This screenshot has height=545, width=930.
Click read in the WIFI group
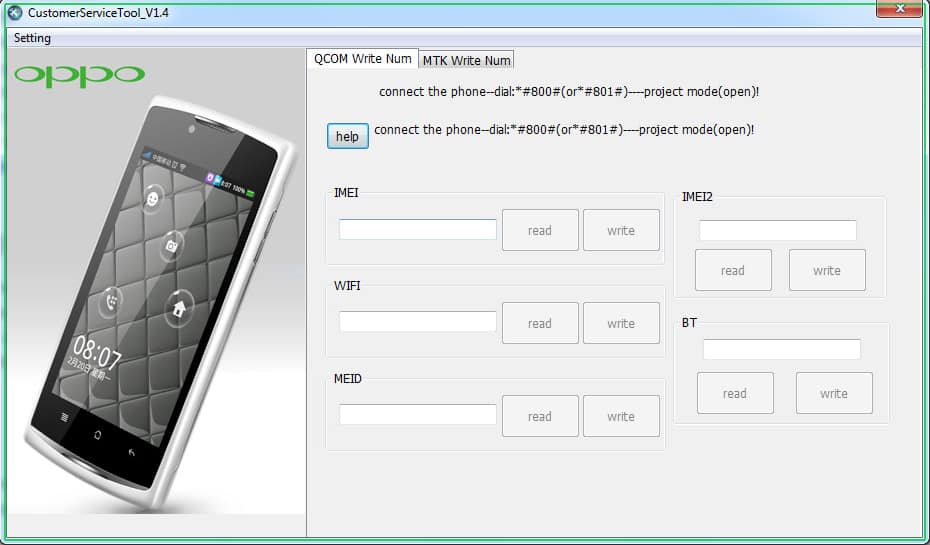click(x=540, y=323)
